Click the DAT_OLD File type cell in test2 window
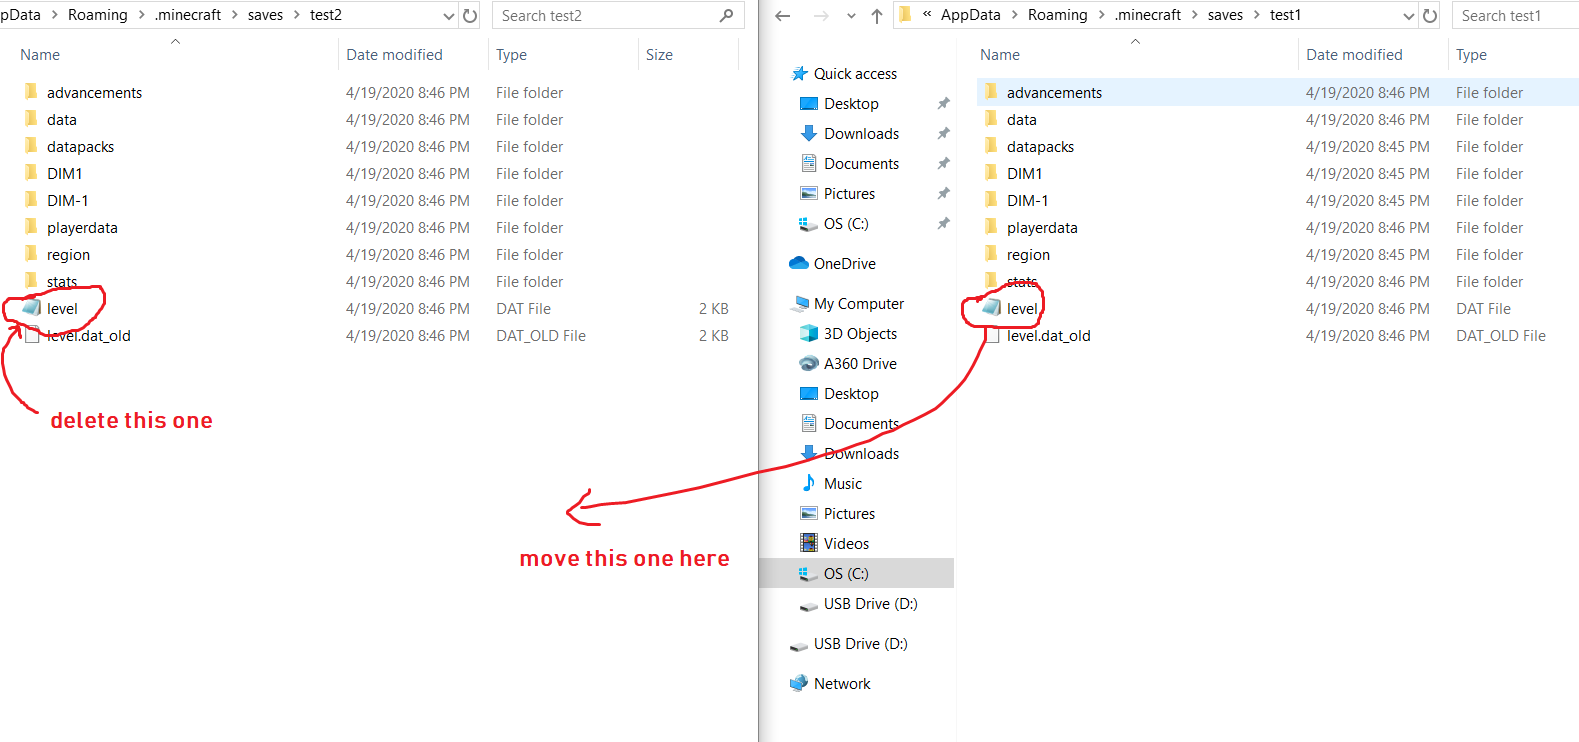This screenshot has width=1579, height=742. pyautogui.click(x=541, y=335)
